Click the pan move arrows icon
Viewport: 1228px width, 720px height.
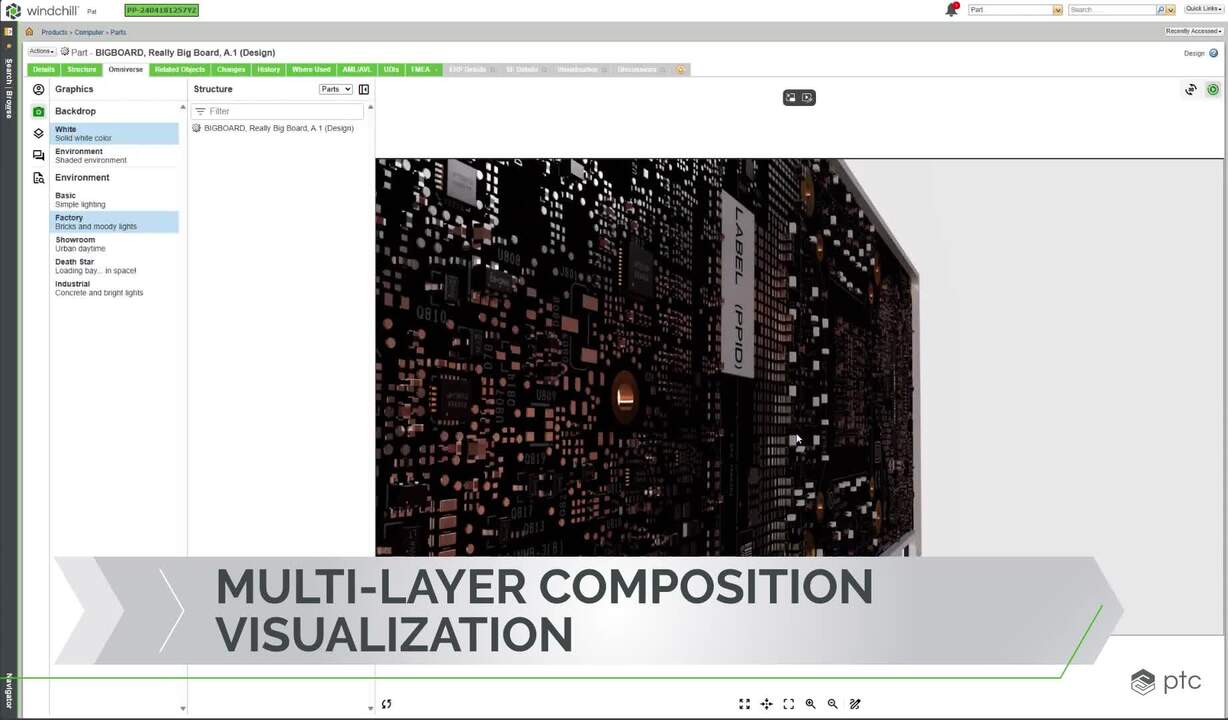(x=766, y=704)
